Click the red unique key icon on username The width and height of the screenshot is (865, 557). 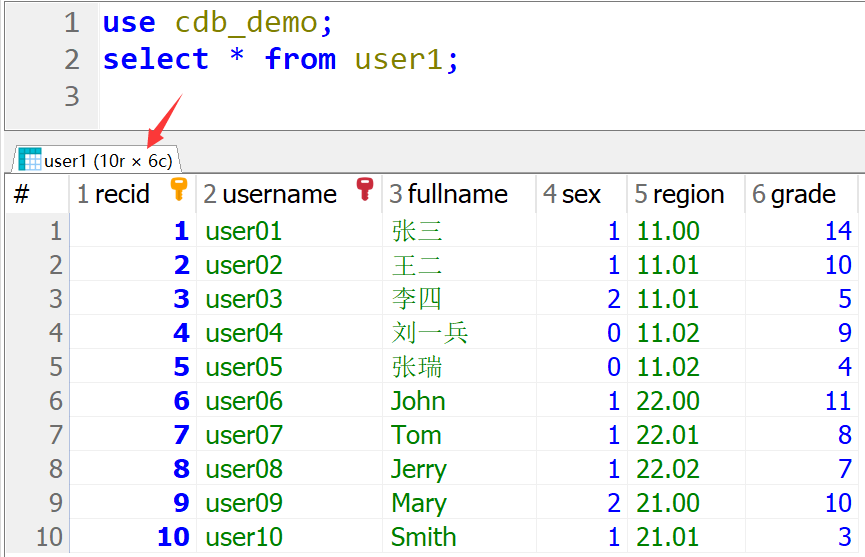(x=366, y=189)
